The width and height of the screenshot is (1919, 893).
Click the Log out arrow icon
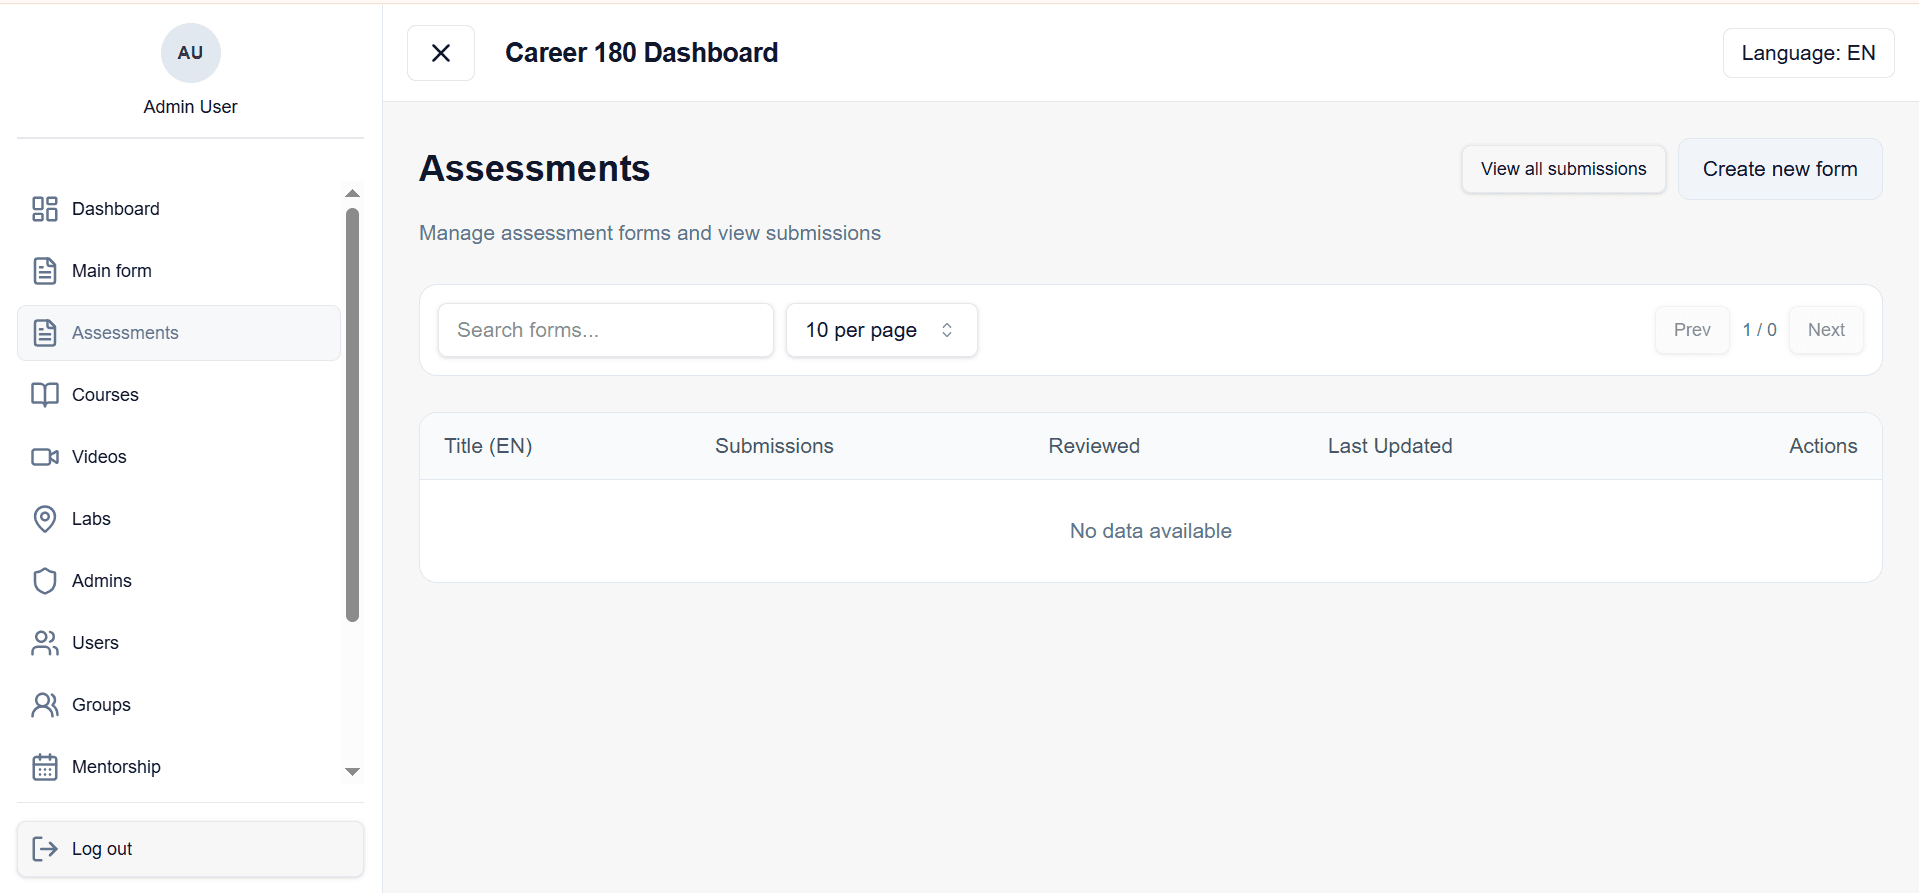click(45, 849)
